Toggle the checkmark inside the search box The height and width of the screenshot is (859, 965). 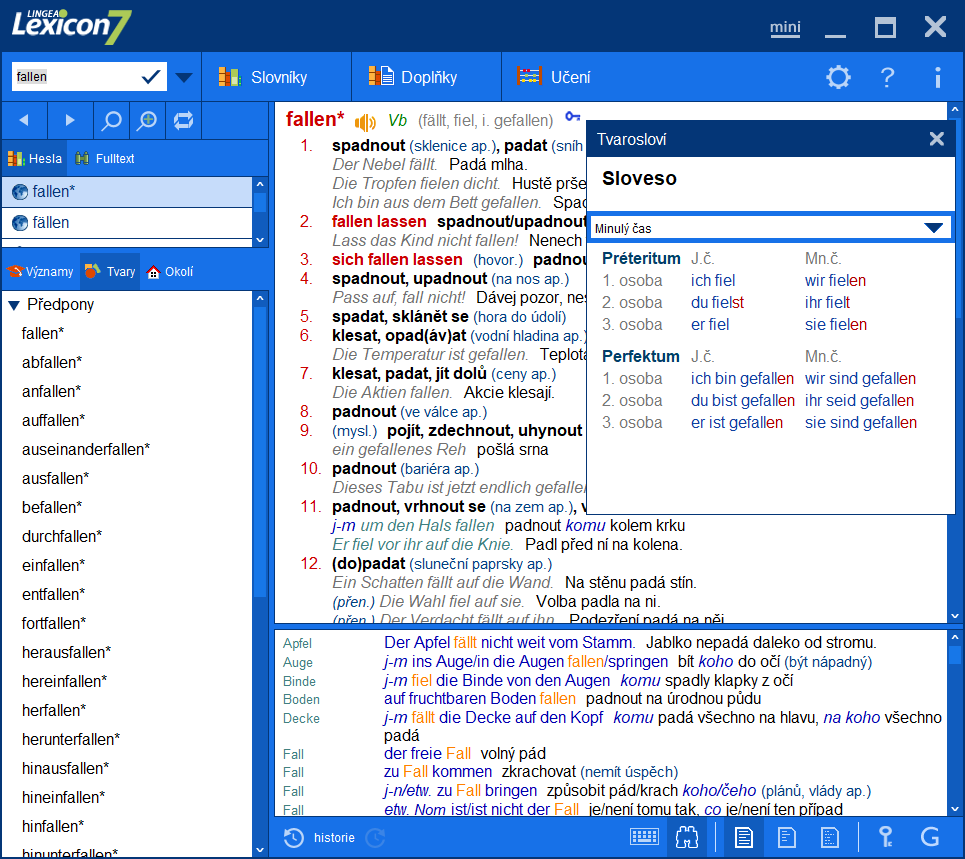click(150, 76)
